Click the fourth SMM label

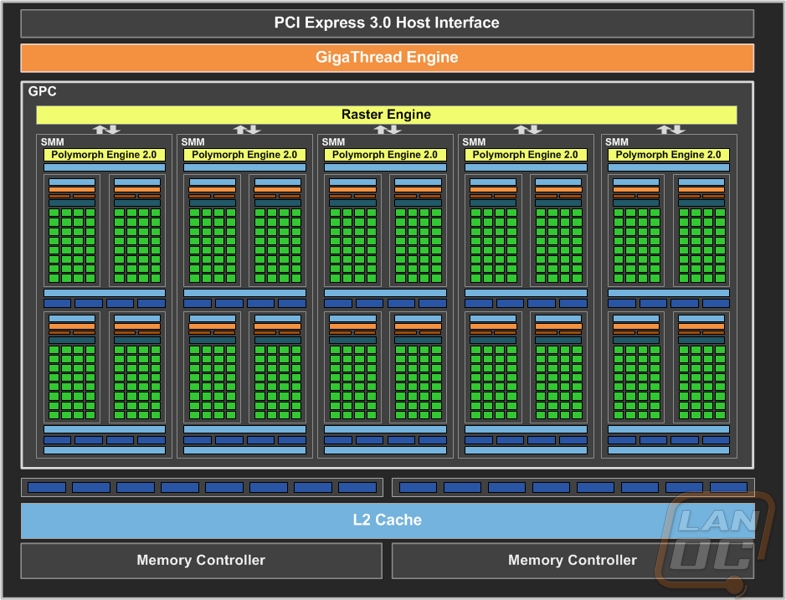pos(474,142)
